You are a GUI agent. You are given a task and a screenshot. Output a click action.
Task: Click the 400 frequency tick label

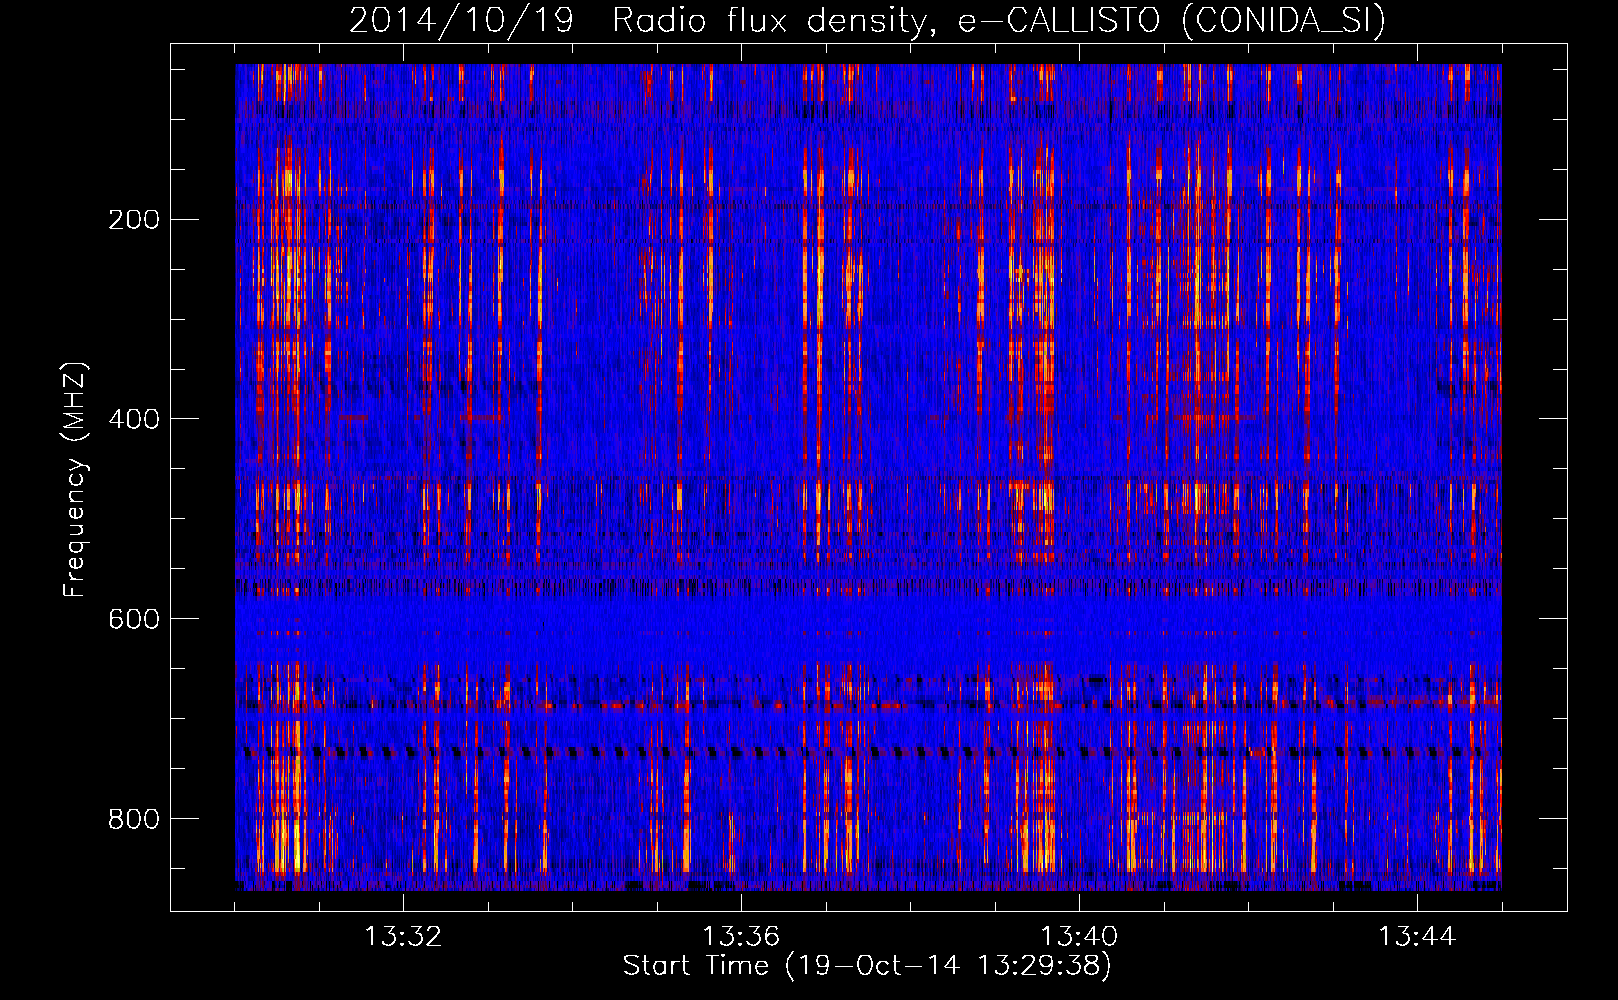point(134,419)
